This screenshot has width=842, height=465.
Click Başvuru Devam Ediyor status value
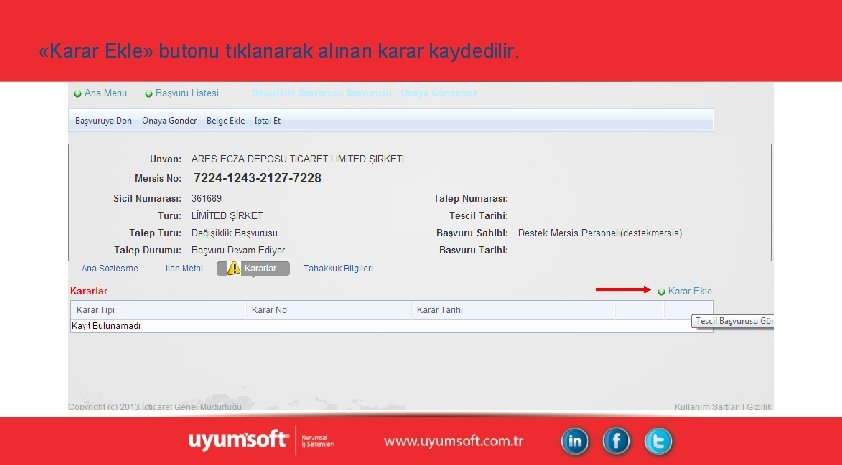click(238, 250)
